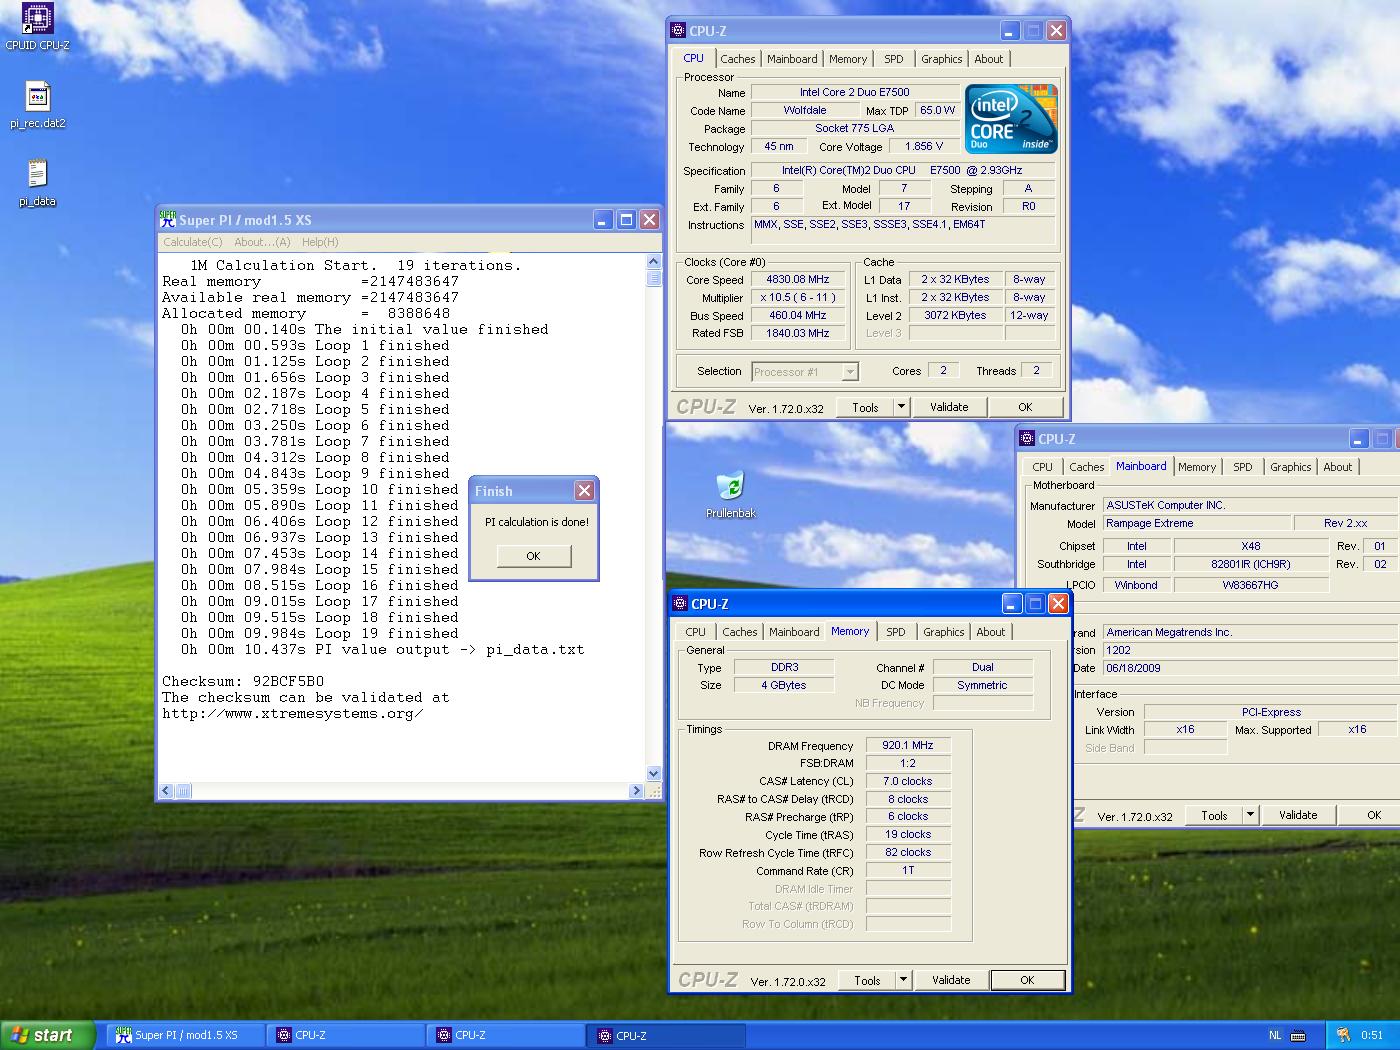Open Help menu in Super PI

[x=320, y=242]
